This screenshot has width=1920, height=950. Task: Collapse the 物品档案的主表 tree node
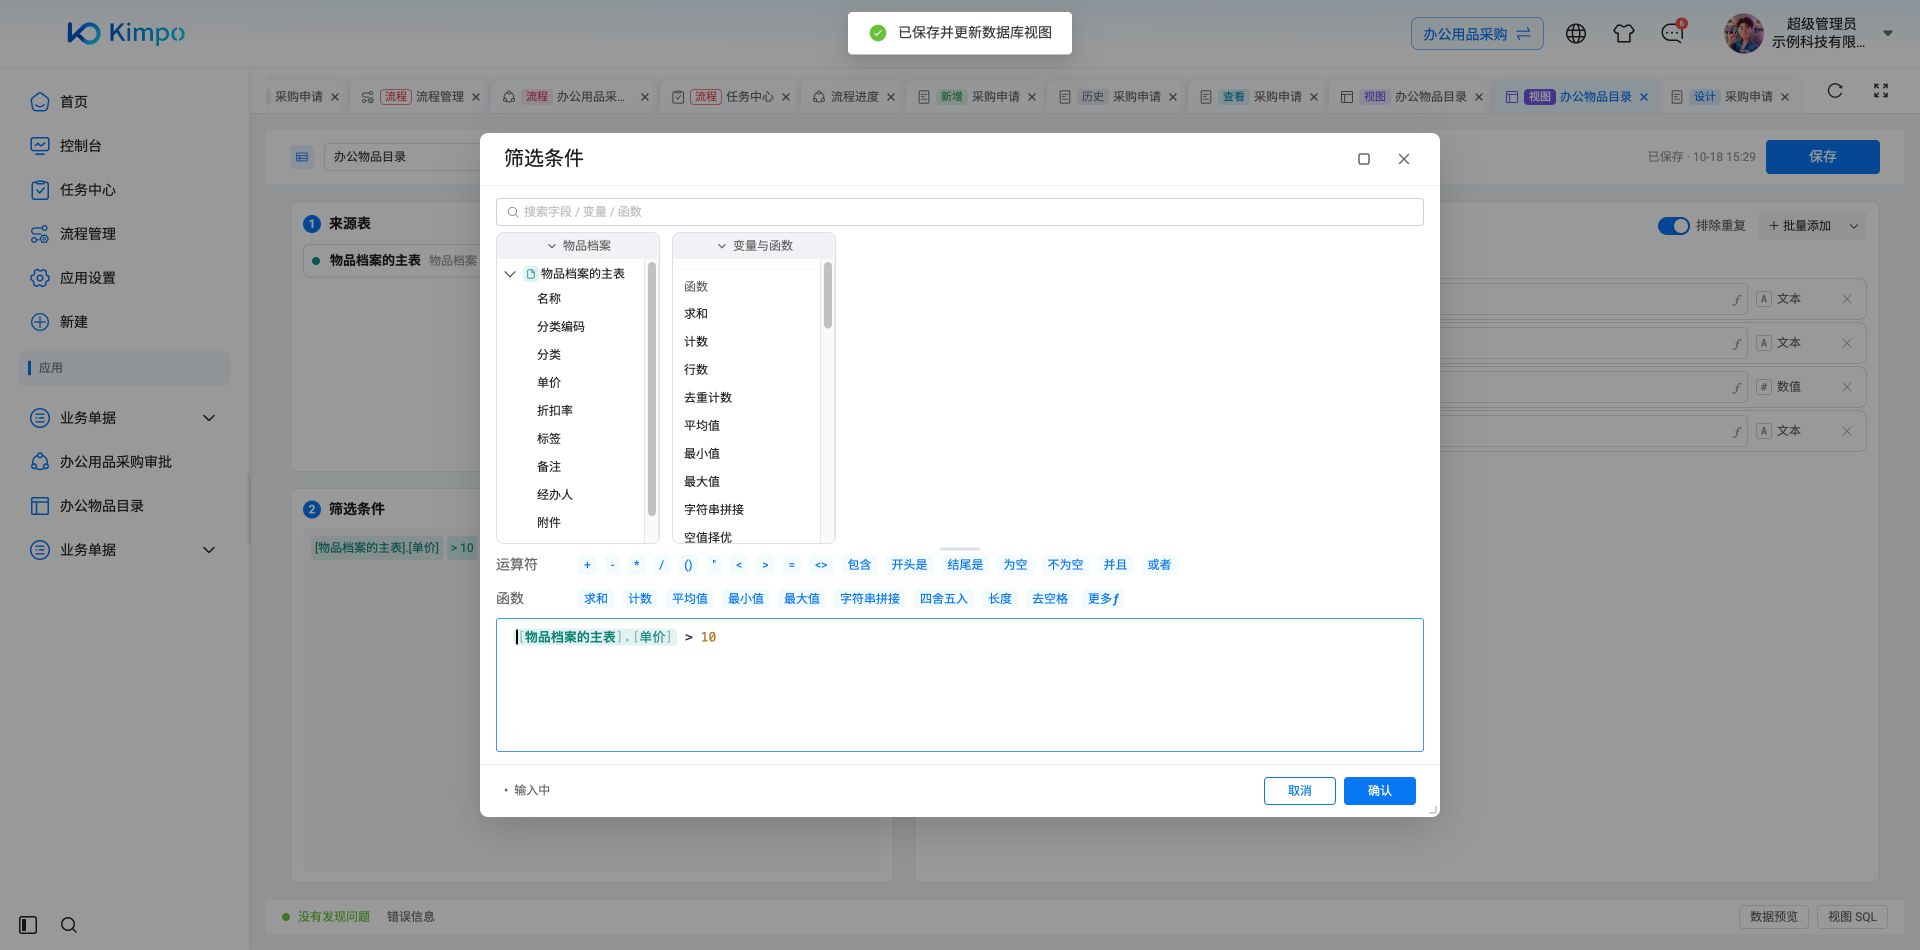pyautogui.click(x=510, y=274)
